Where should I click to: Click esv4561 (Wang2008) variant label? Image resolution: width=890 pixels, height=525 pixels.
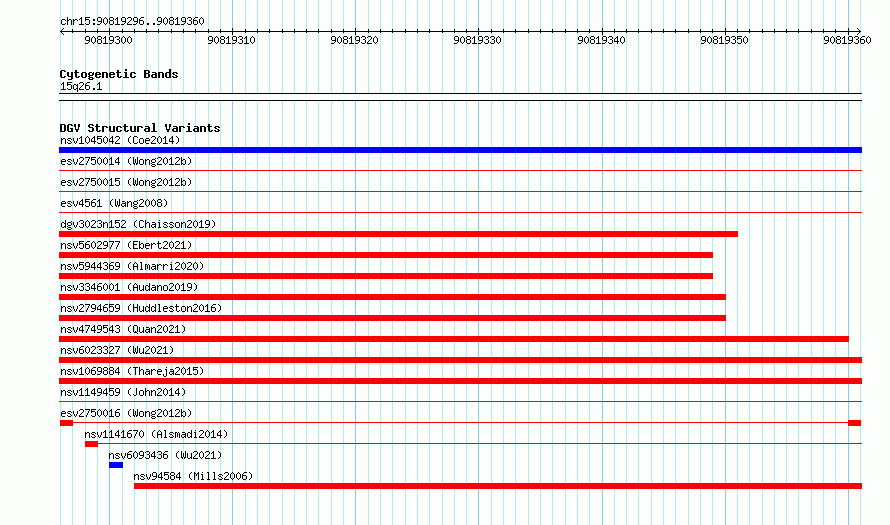[114, 203]
